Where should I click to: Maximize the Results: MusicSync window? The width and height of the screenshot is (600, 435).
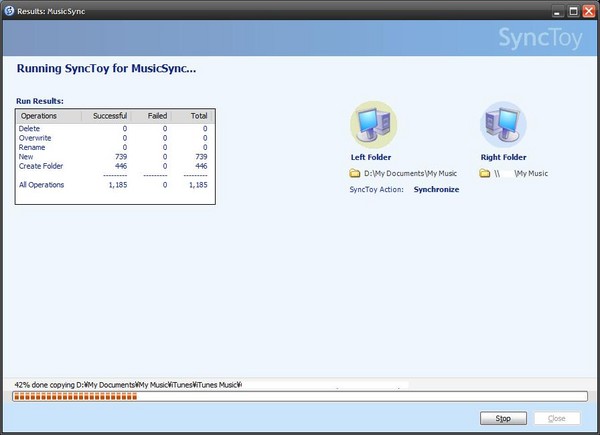tap(574, 11)
